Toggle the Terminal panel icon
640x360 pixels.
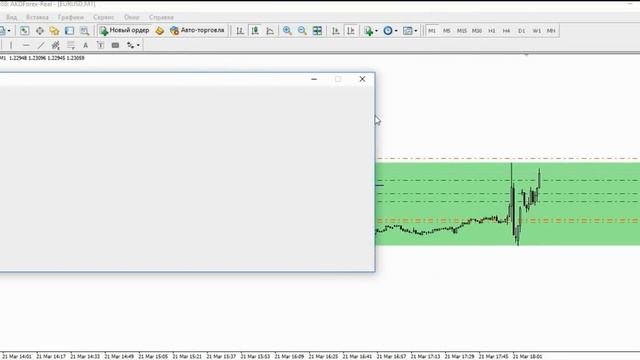click(x=69, y=31)
